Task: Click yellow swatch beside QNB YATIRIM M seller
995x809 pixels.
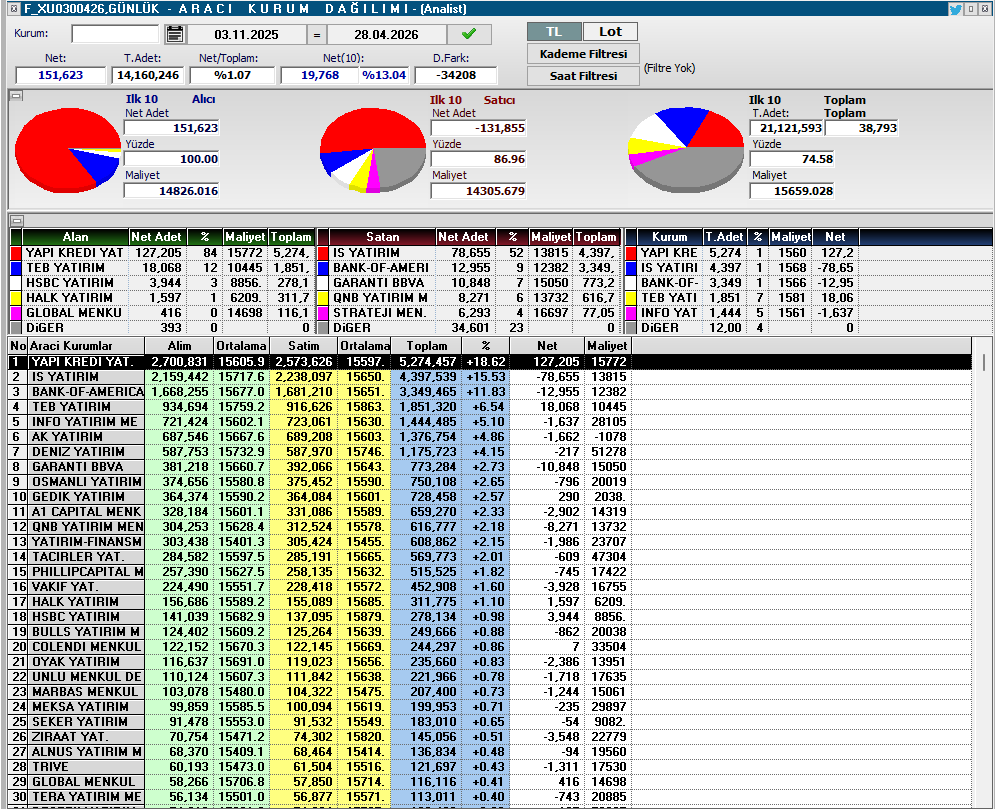Action: point(323,298)
